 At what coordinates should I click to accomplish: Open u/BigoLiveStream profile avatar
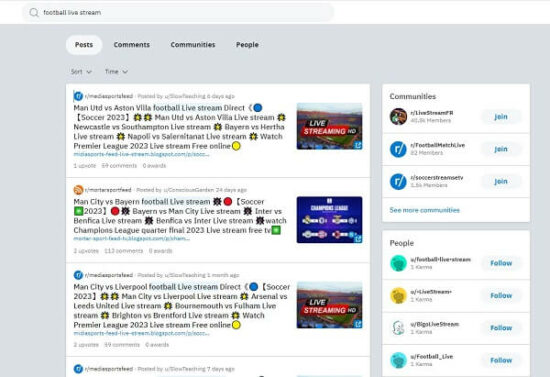pyautogui.click(x=398, y=328)
